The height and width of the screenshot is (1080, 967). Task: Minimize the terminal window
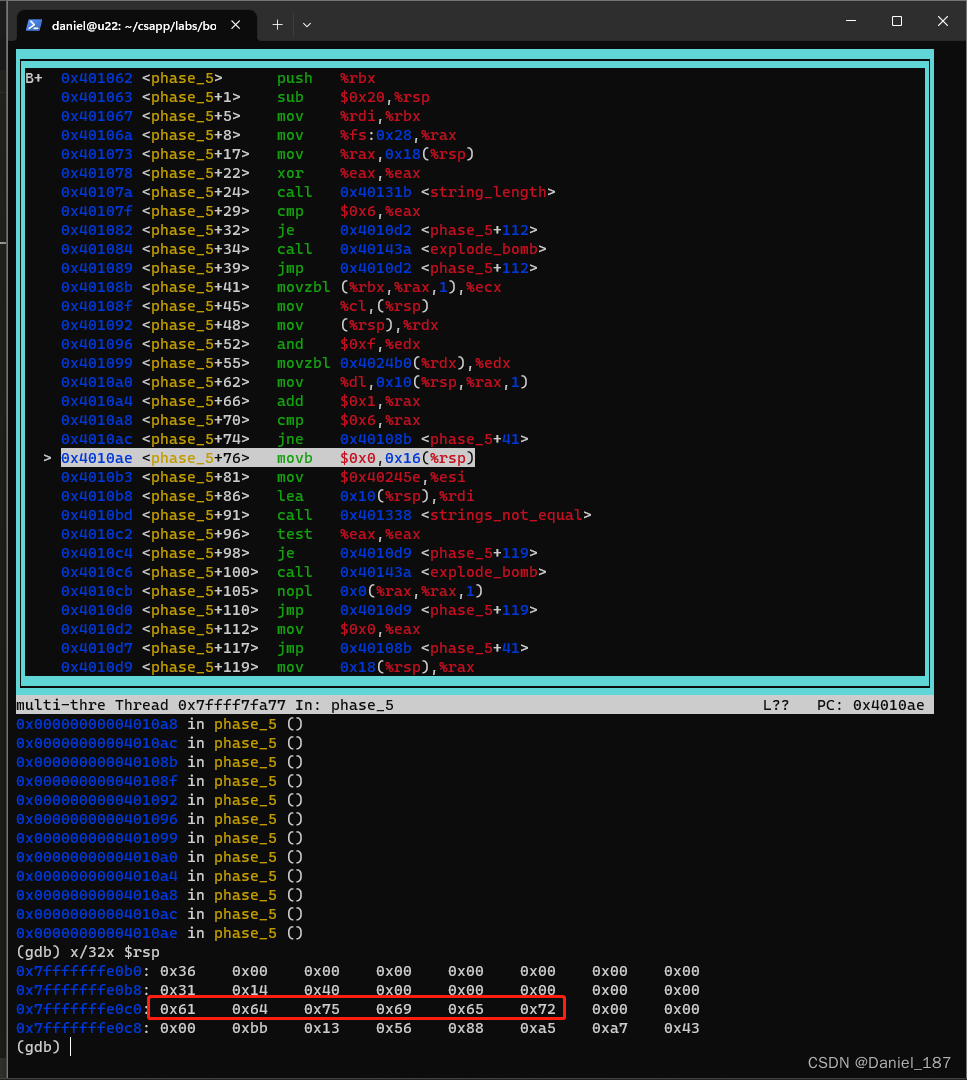[x=851, y=21]
